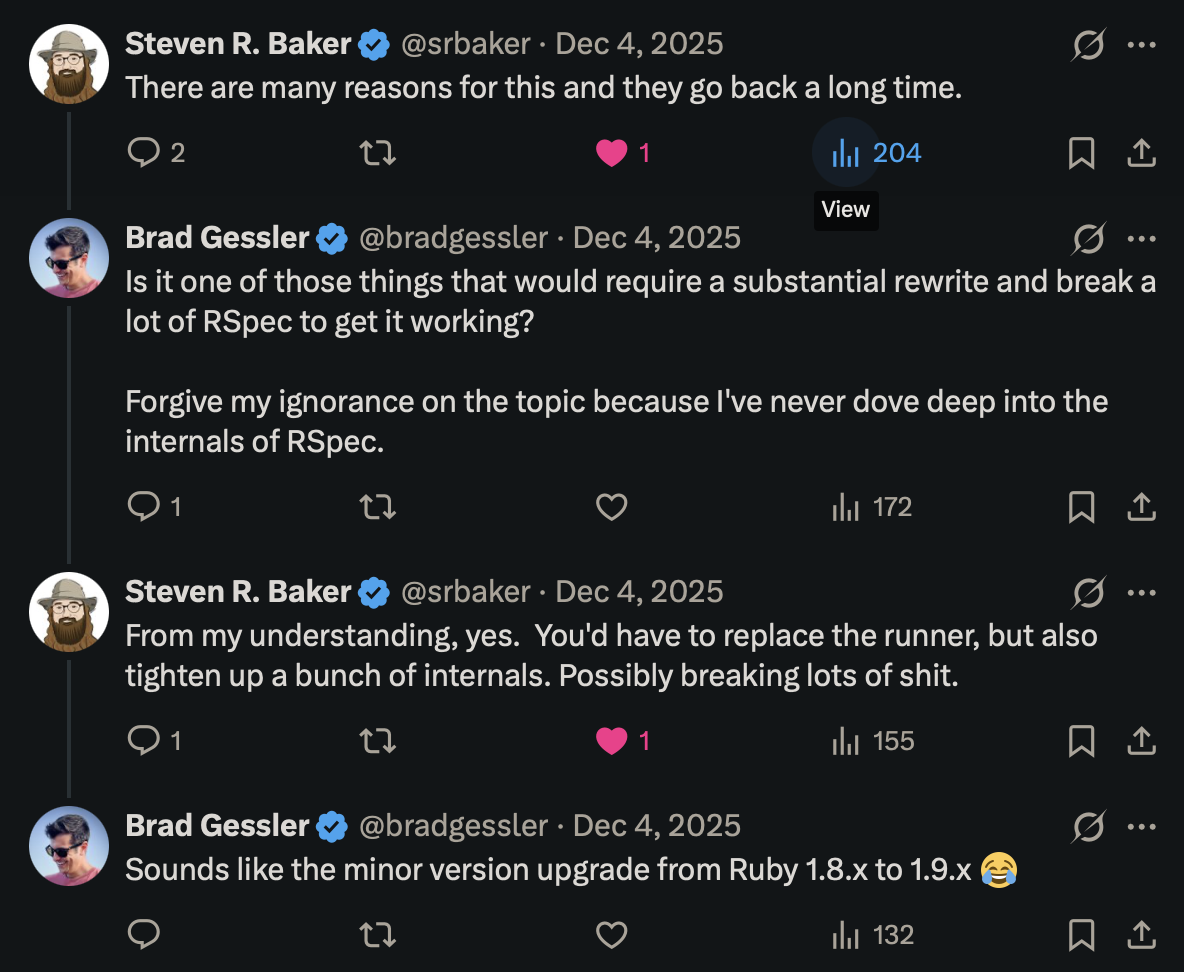Repost Steven's 'many reasons' tweet
1184x972 pixels.
[x=378, y=153]
